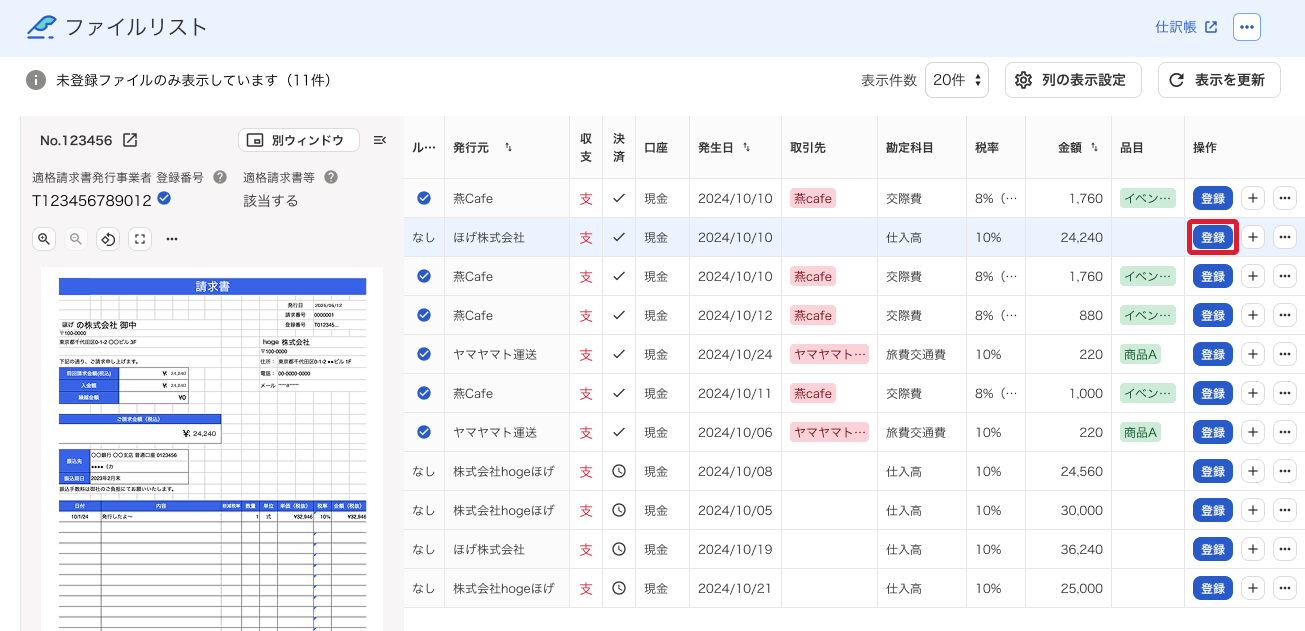Click the clock status icon on 2024/10/21 row

(619, 588)
